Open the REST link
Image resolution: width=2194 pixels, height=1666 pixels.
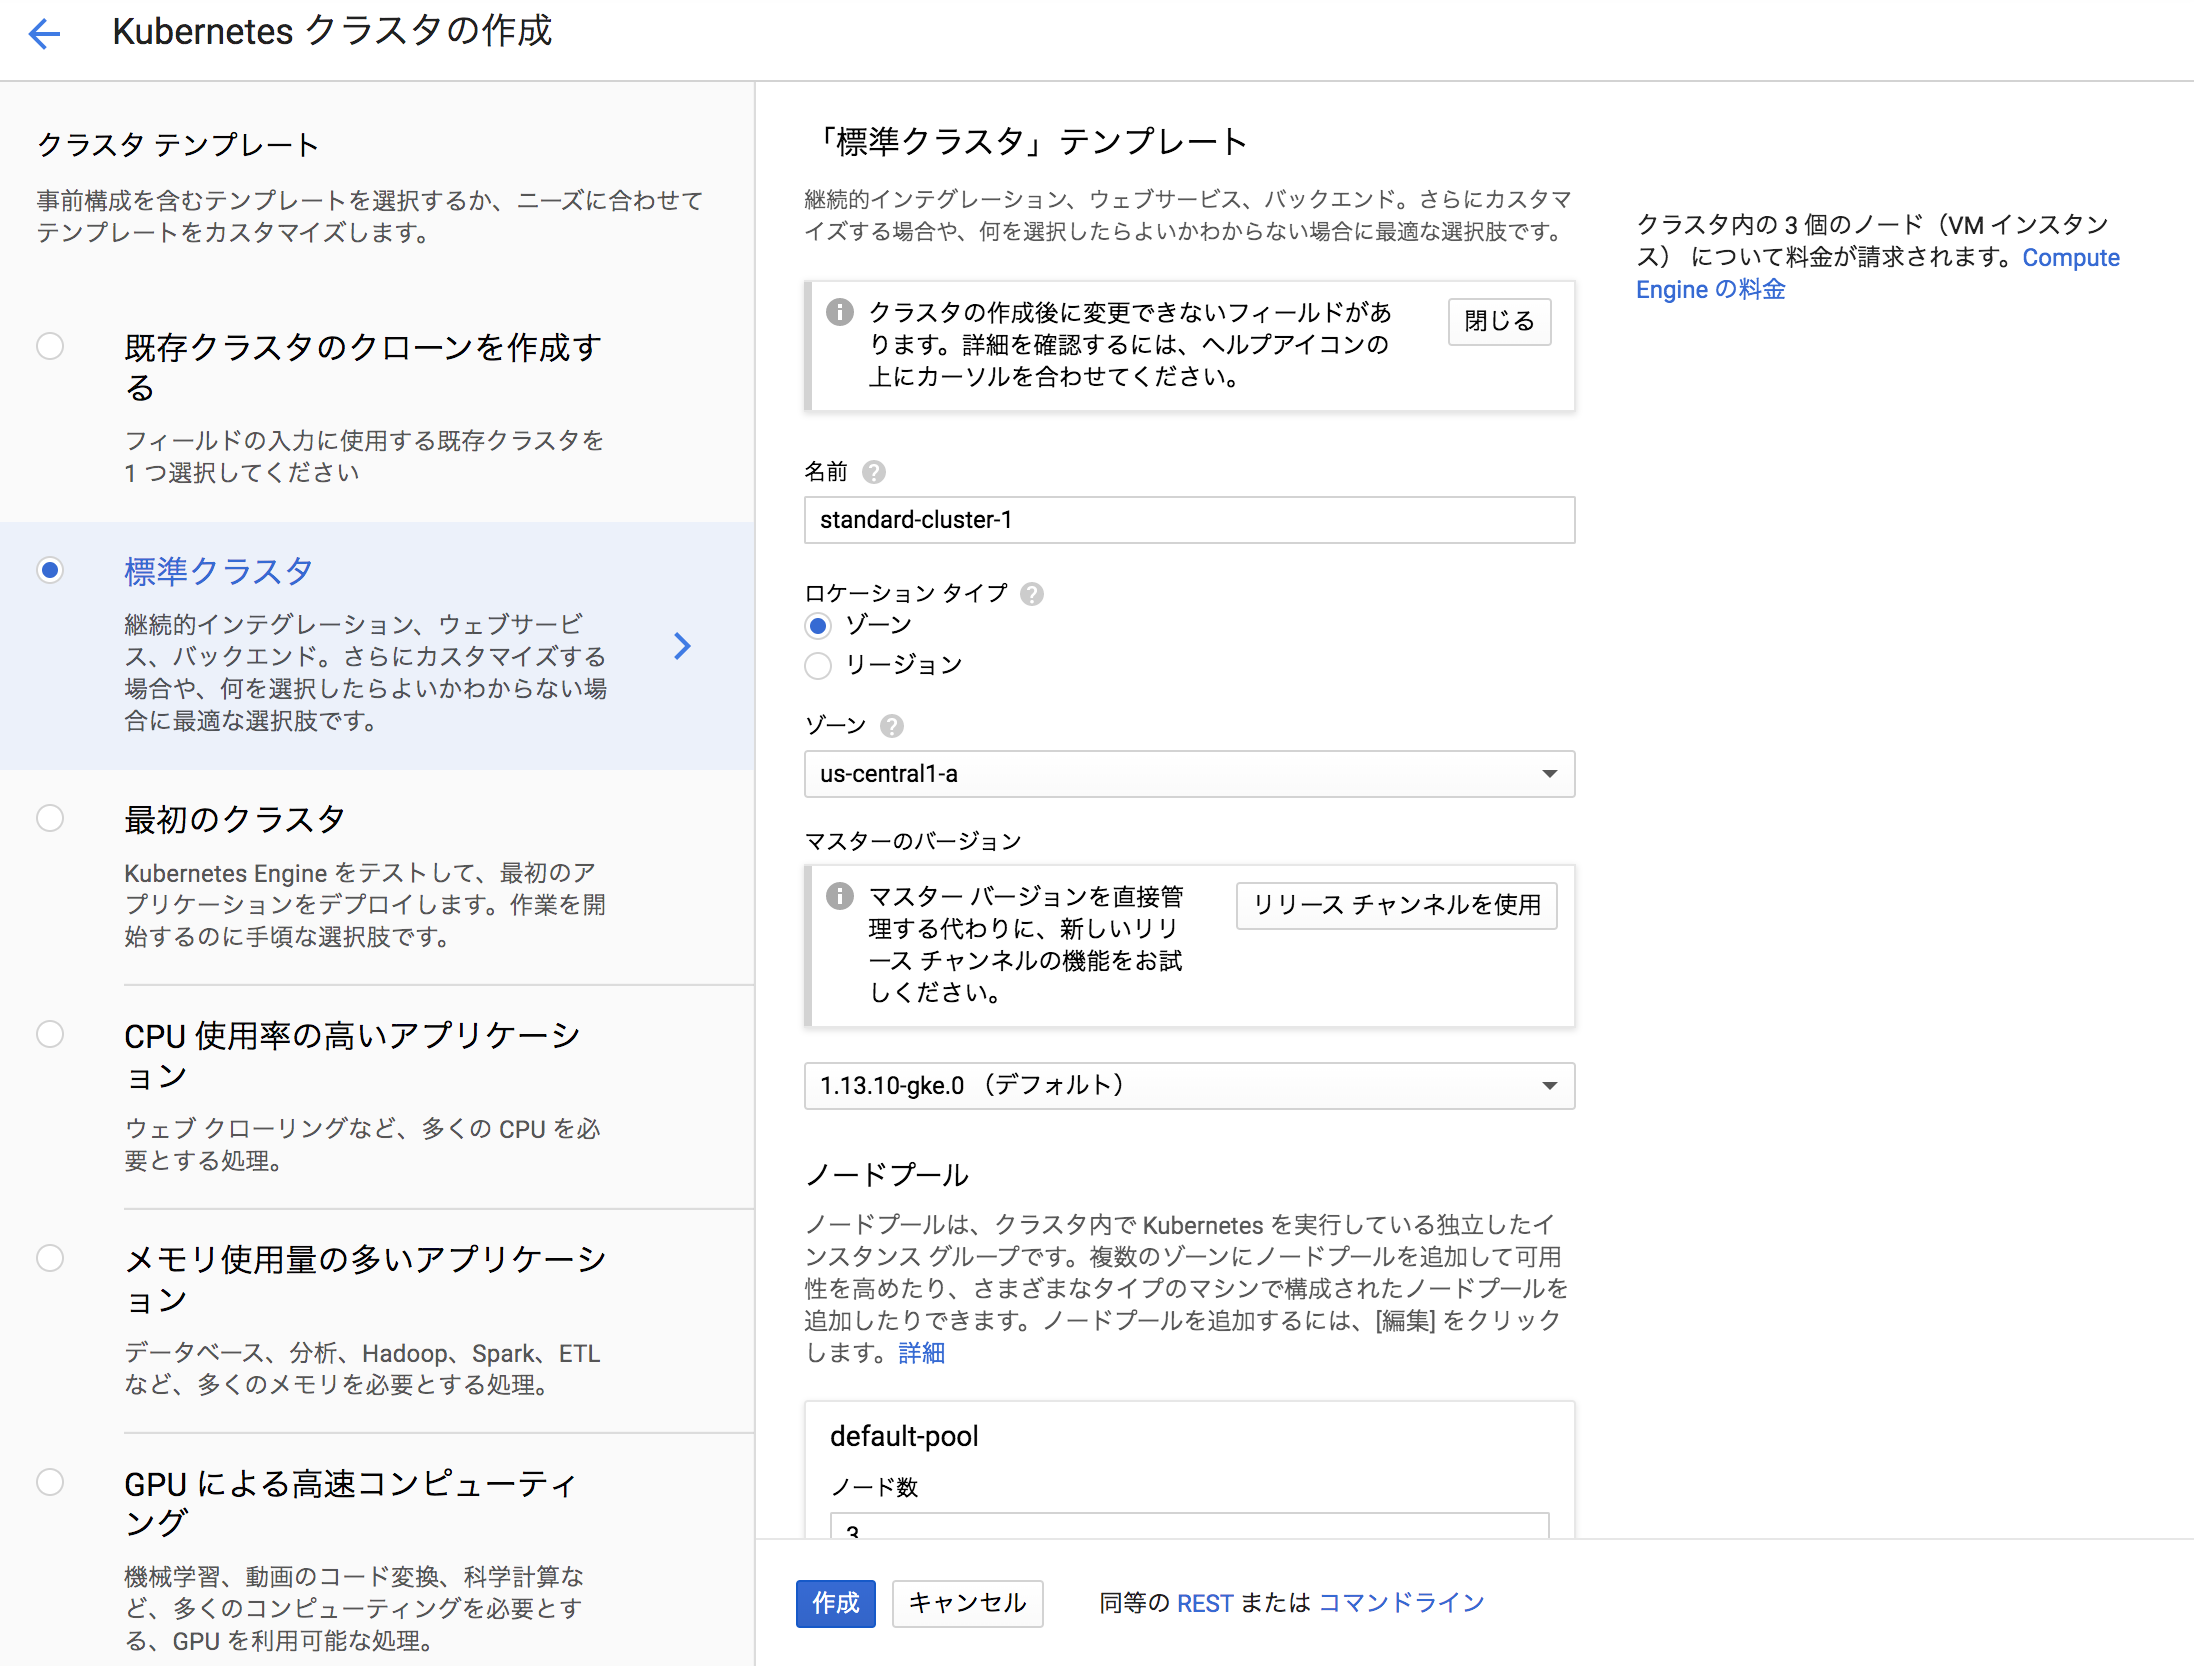click(1205, 1604)
